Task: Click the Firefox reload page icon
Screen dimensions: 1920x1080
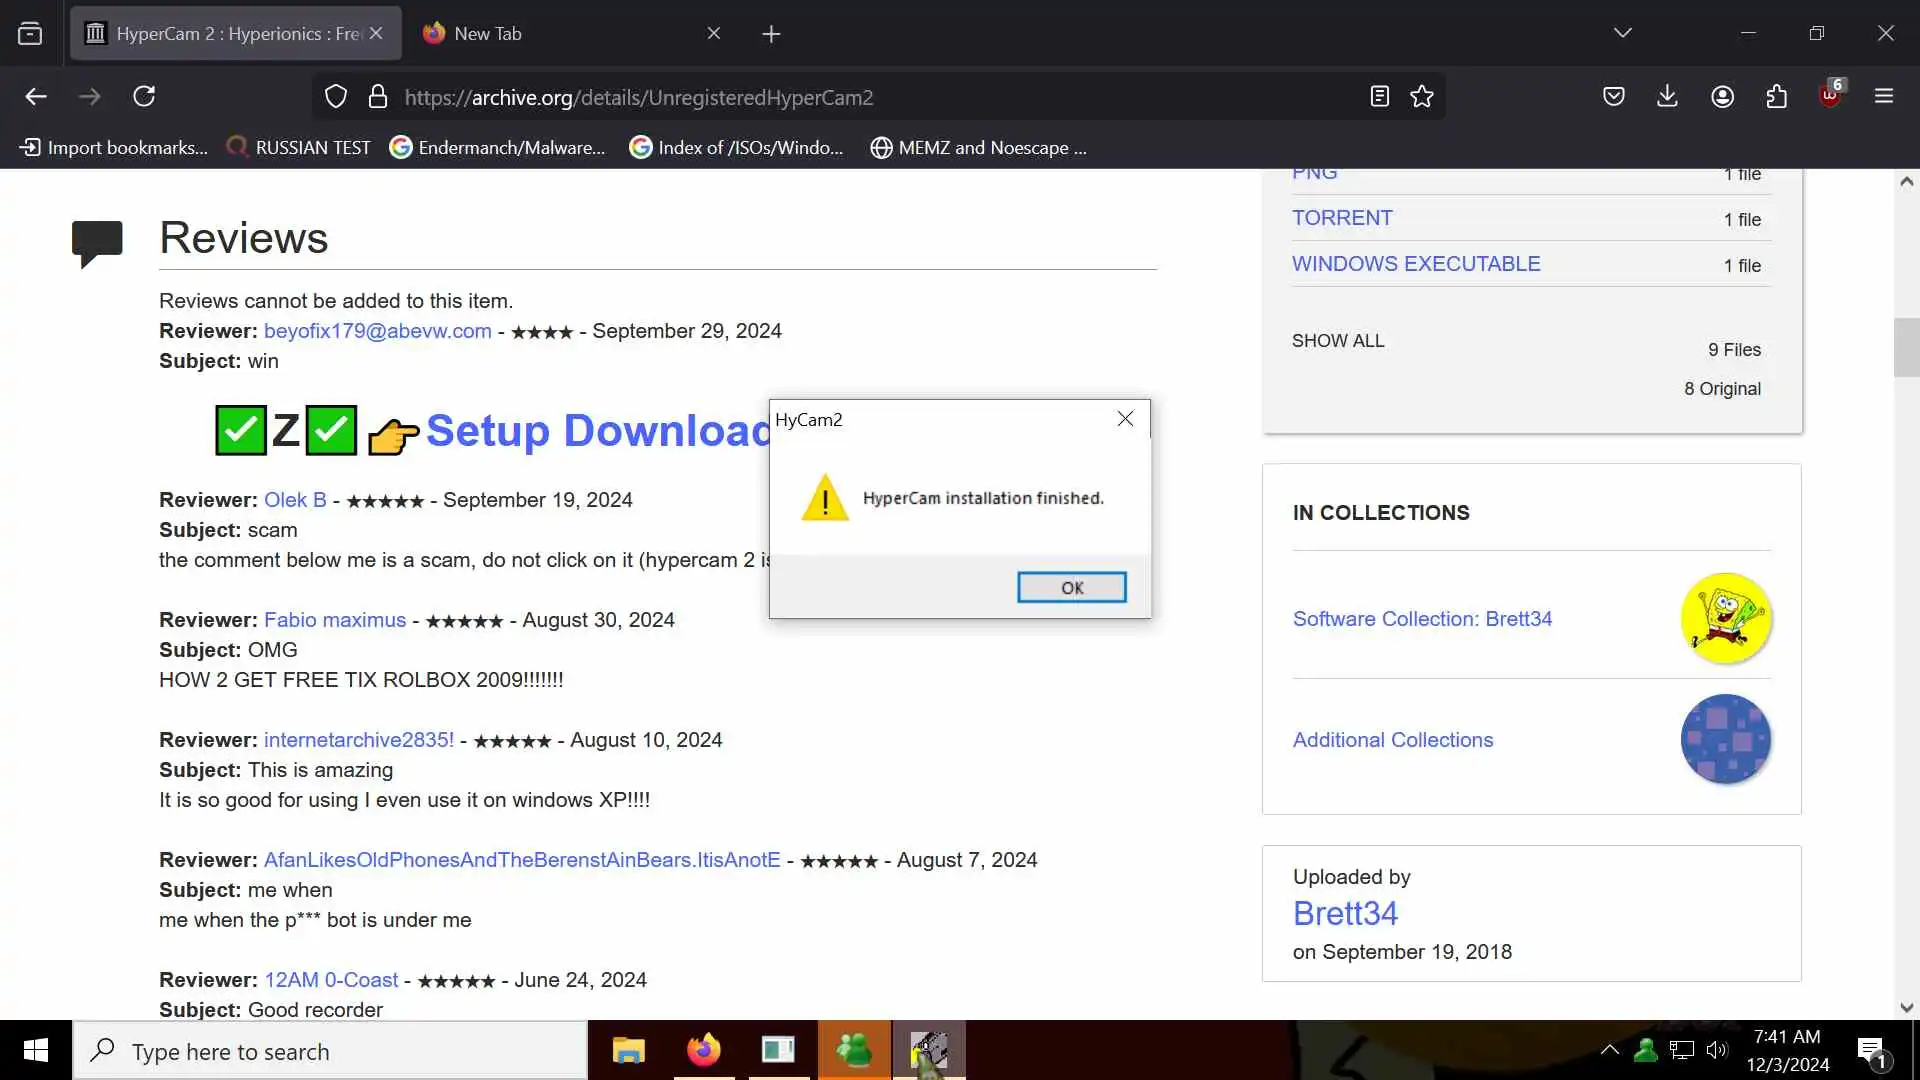Action: (x=144, y=96)
